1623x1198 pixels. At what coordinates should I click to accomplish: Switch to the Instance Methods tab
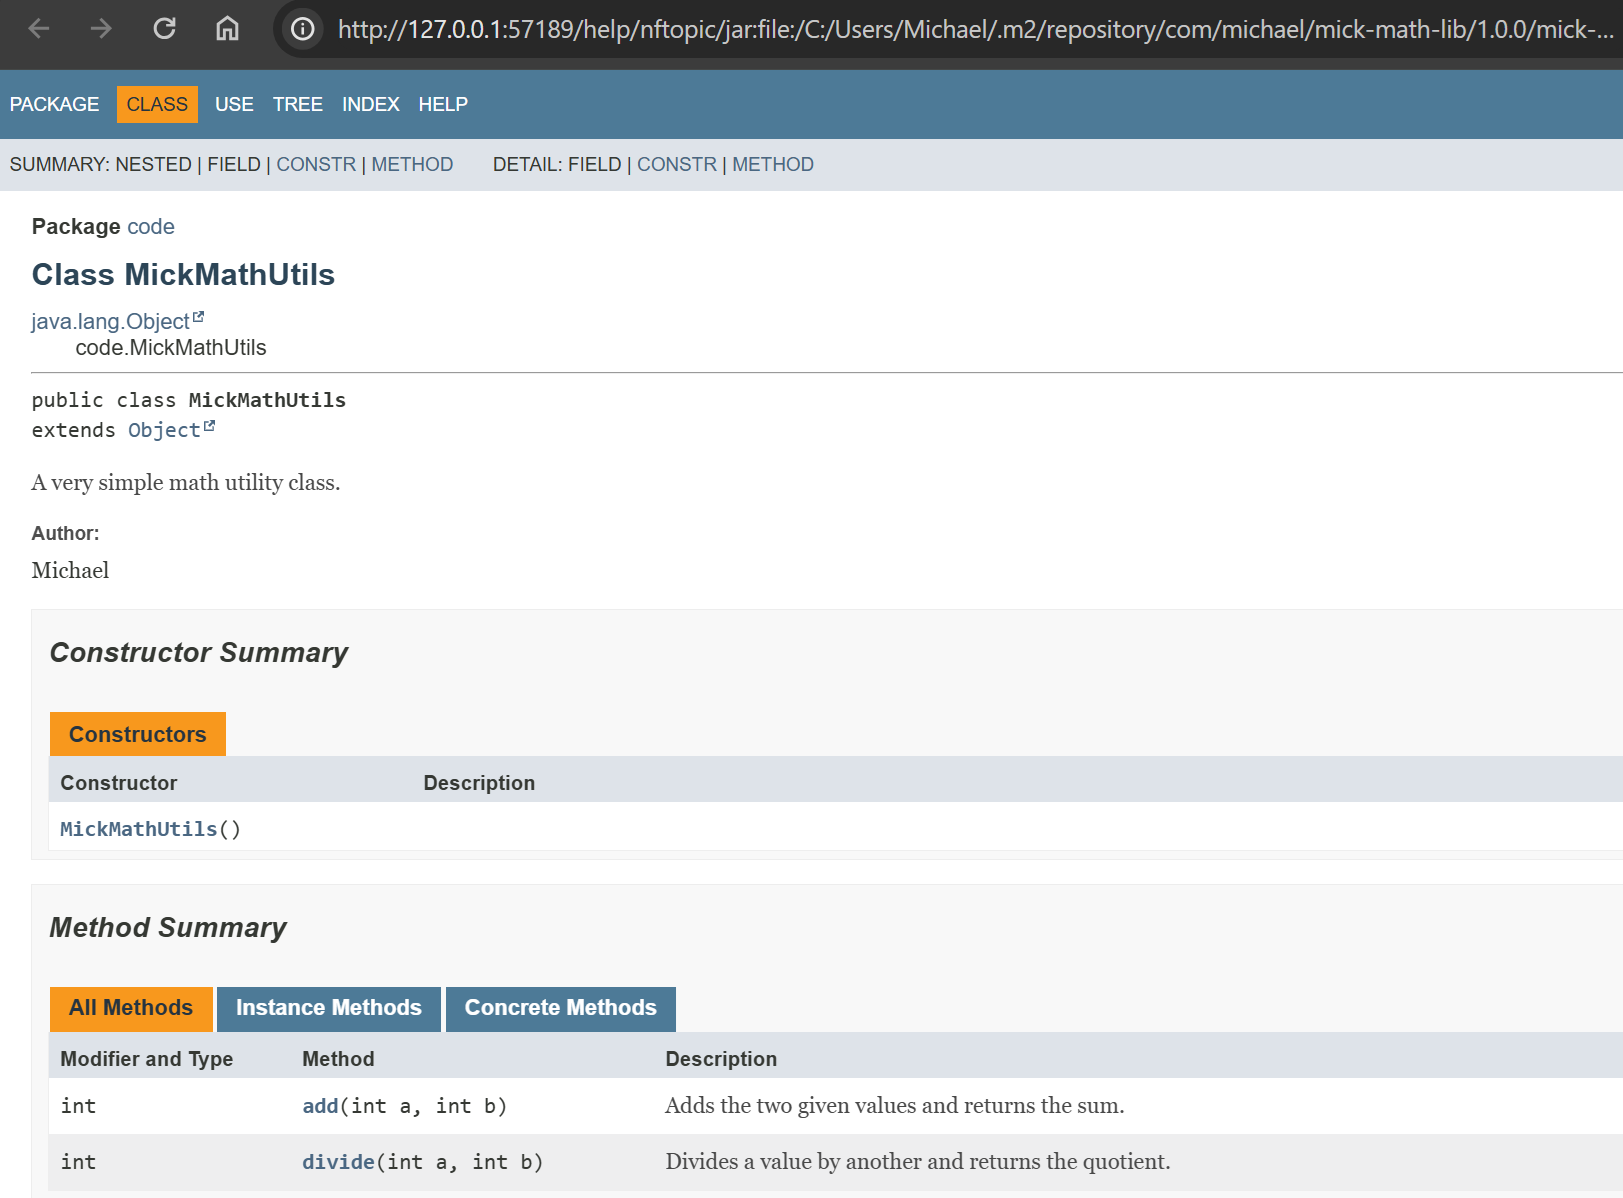click(x=329, y=1008)
